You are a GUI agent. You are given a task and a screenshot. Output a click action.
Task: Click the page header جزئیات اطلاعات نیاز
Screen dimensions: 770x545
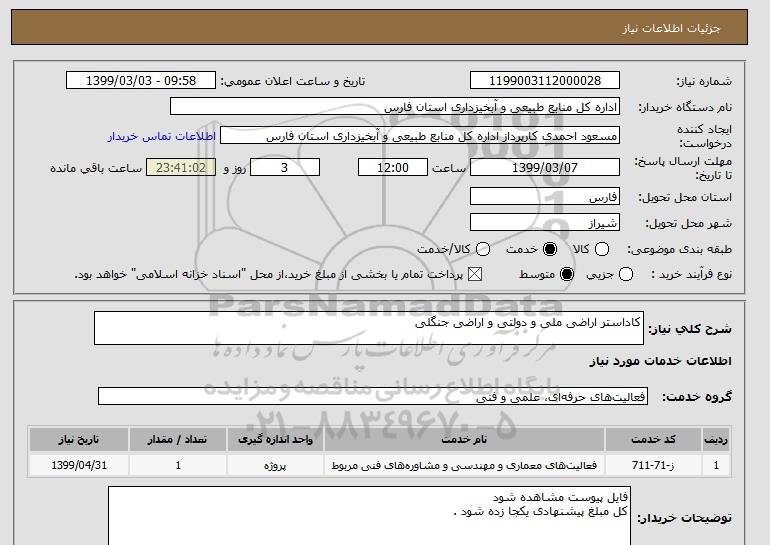point(671,28)
